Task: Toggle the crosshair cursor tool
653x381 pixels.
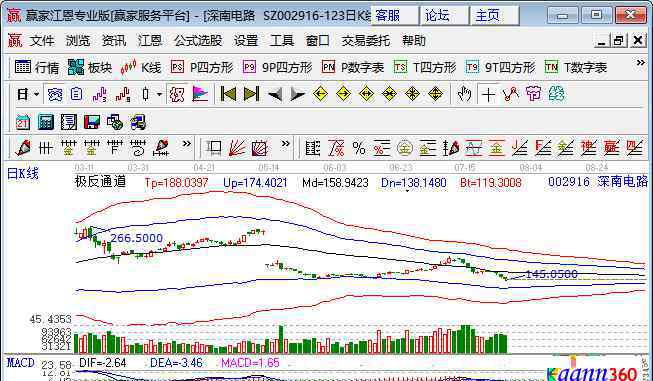Action: tap(488, 95)
